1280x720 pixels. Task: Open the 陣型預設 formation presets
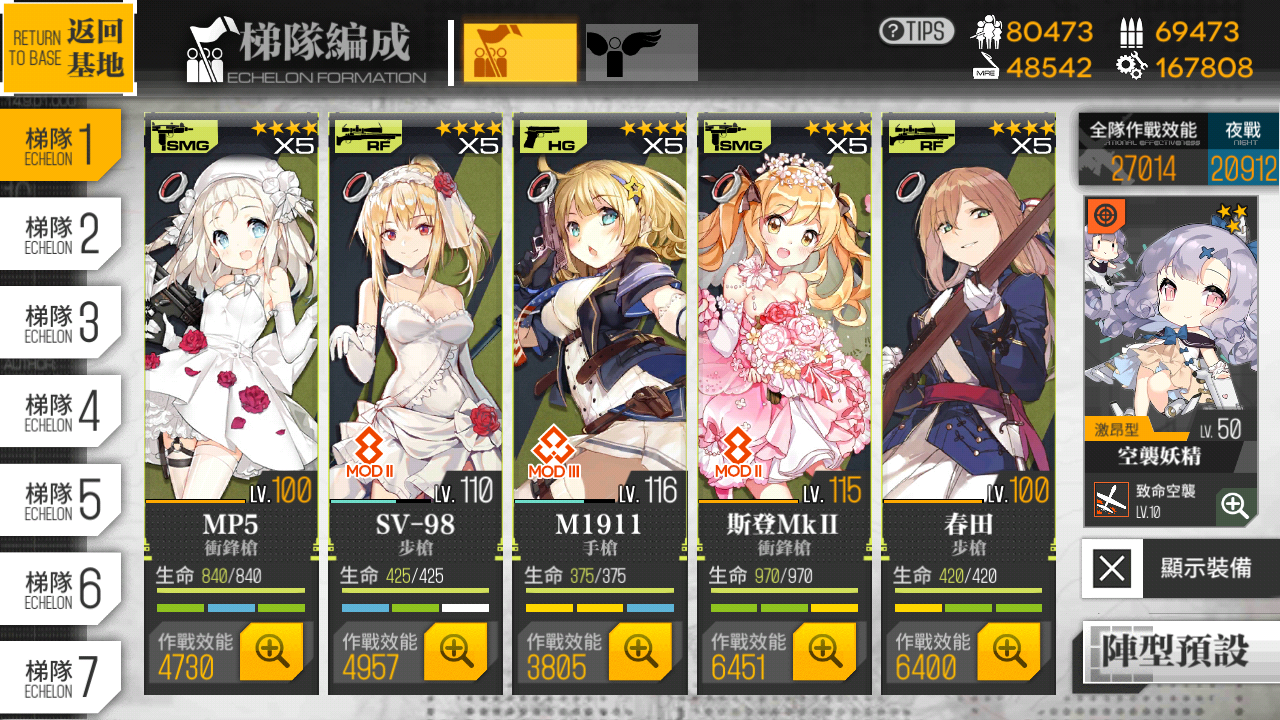1182,651
